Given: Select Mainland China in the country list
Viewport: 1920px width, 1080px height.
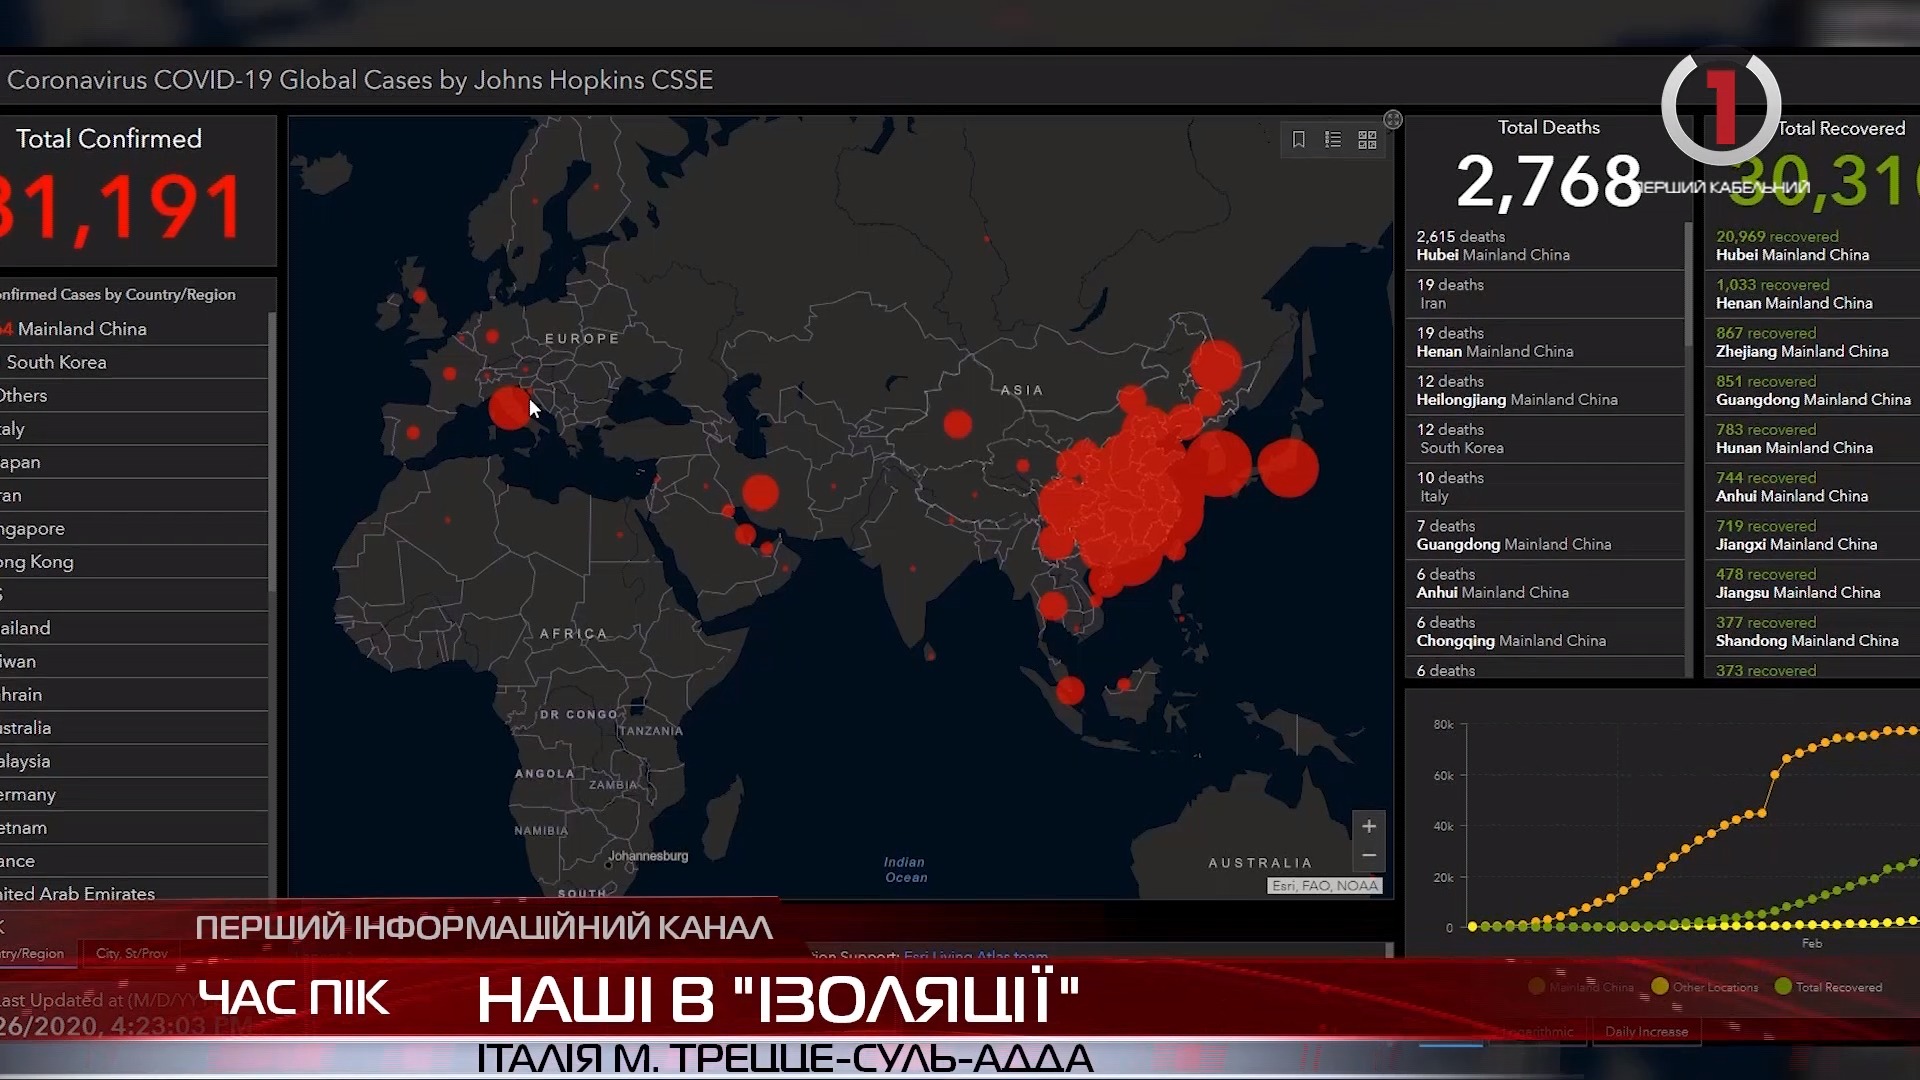Looking at the screenshot, I should [134, 329].
